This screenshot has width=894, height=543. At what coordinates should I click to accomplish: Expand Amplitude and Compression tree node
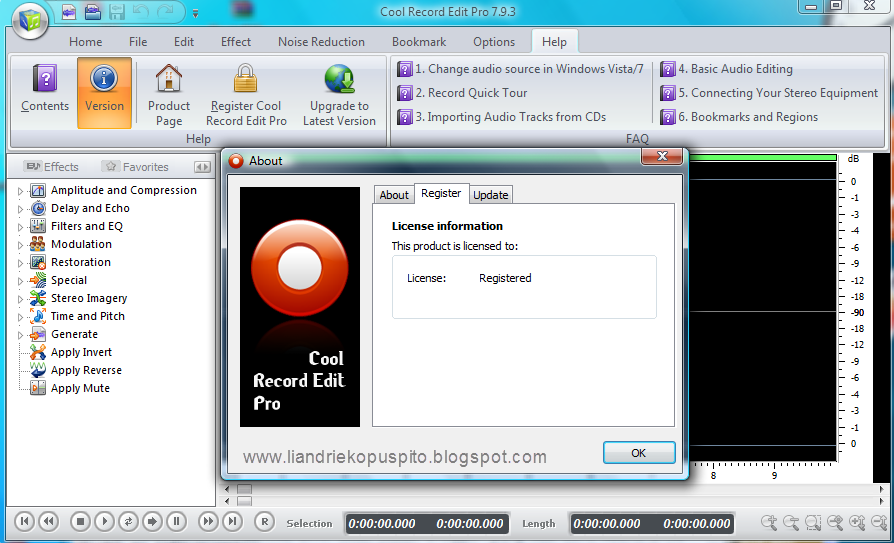21,191
